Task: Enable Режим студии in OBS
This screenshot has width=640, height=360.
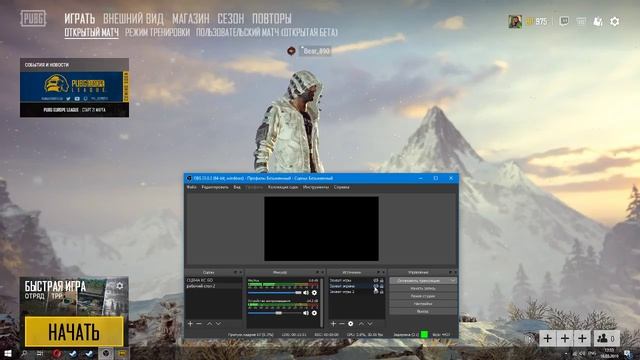Action: point(423,296)
